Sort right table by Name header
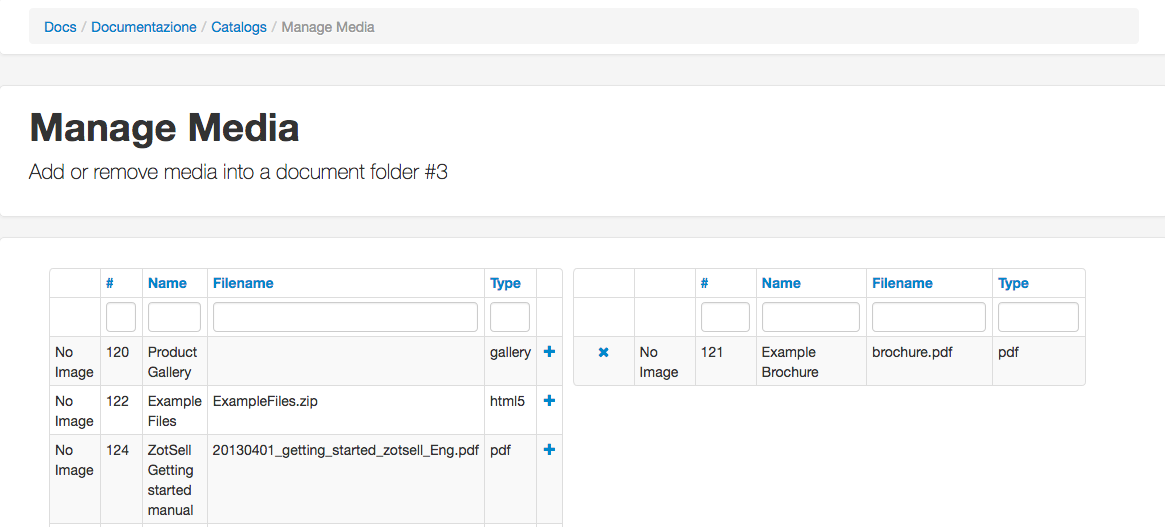The height and width of the screenshot is (527, 1165). click(782, 283)
